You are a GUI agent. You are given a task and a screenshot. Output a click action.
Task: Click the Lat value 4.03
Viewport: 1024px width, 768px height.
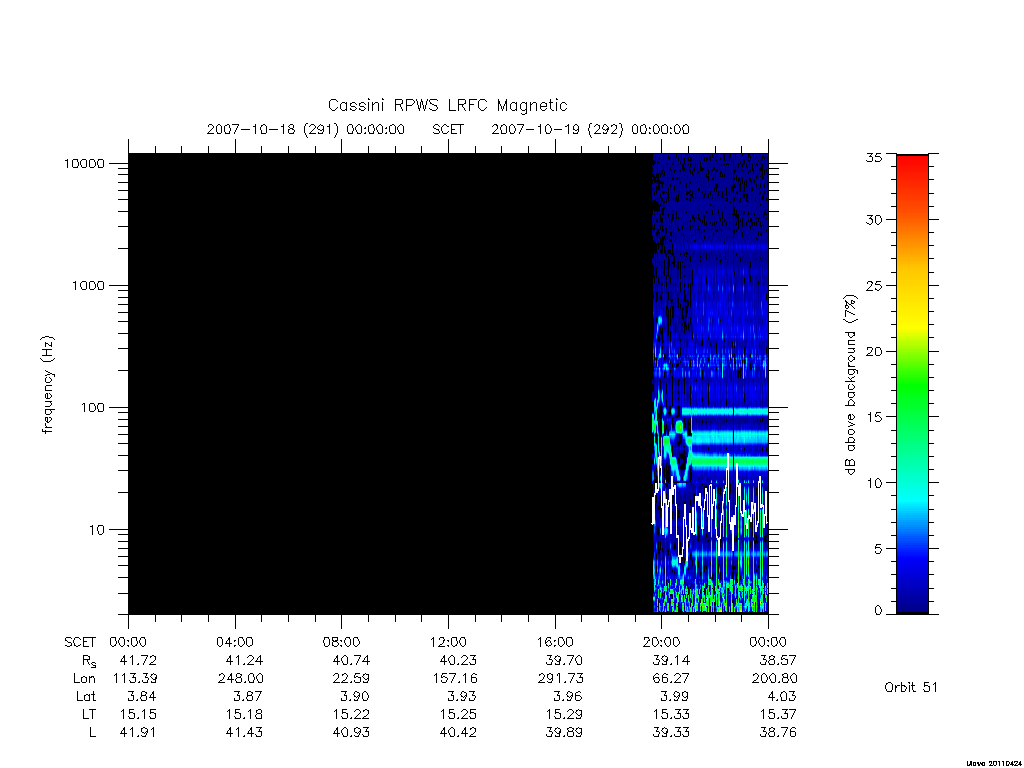[x=782, y=696]
